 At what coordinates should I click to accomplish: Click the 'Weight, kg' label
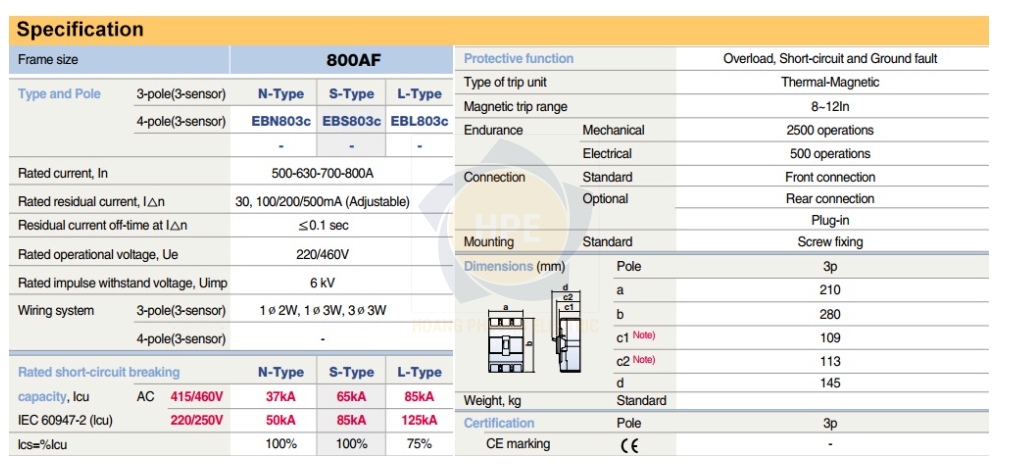492,401
